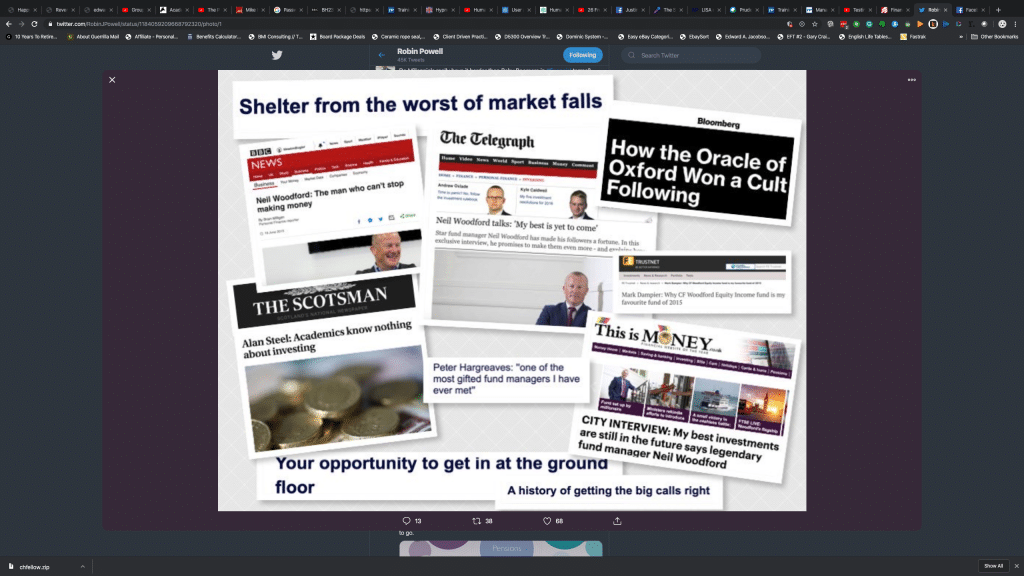Viewport: 1024px width, 576px height.
Task: Reload the page
Action: pyautogui.click(x=35, y=24)
